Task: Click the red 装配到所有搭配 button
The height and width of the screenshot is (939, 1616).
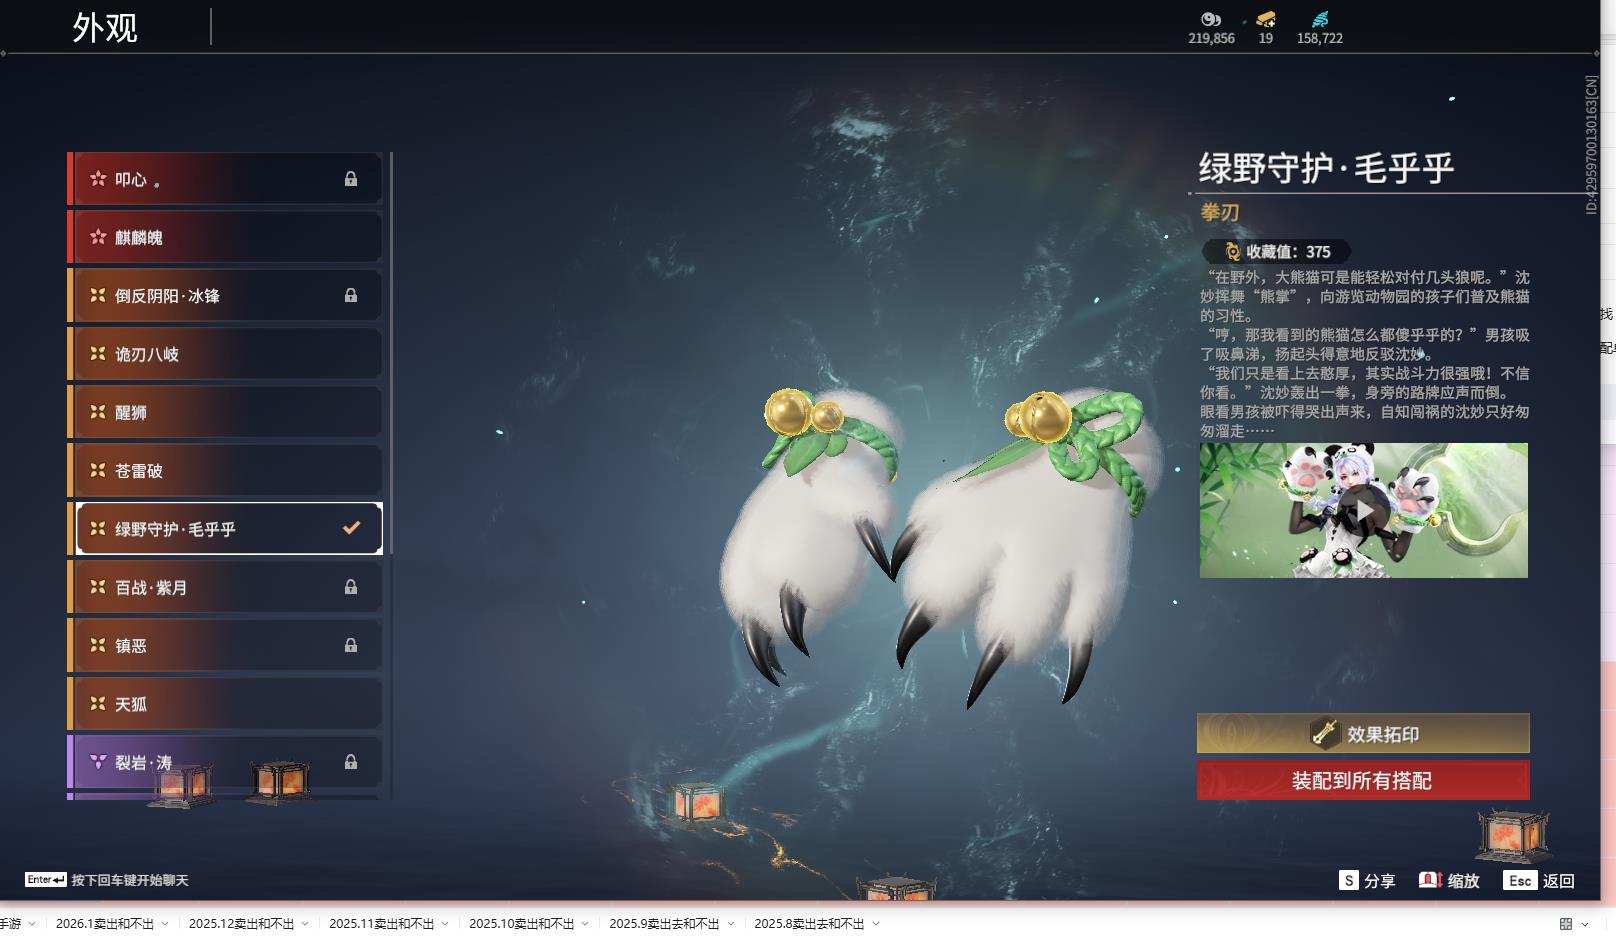Action: tap(1363, 780)
